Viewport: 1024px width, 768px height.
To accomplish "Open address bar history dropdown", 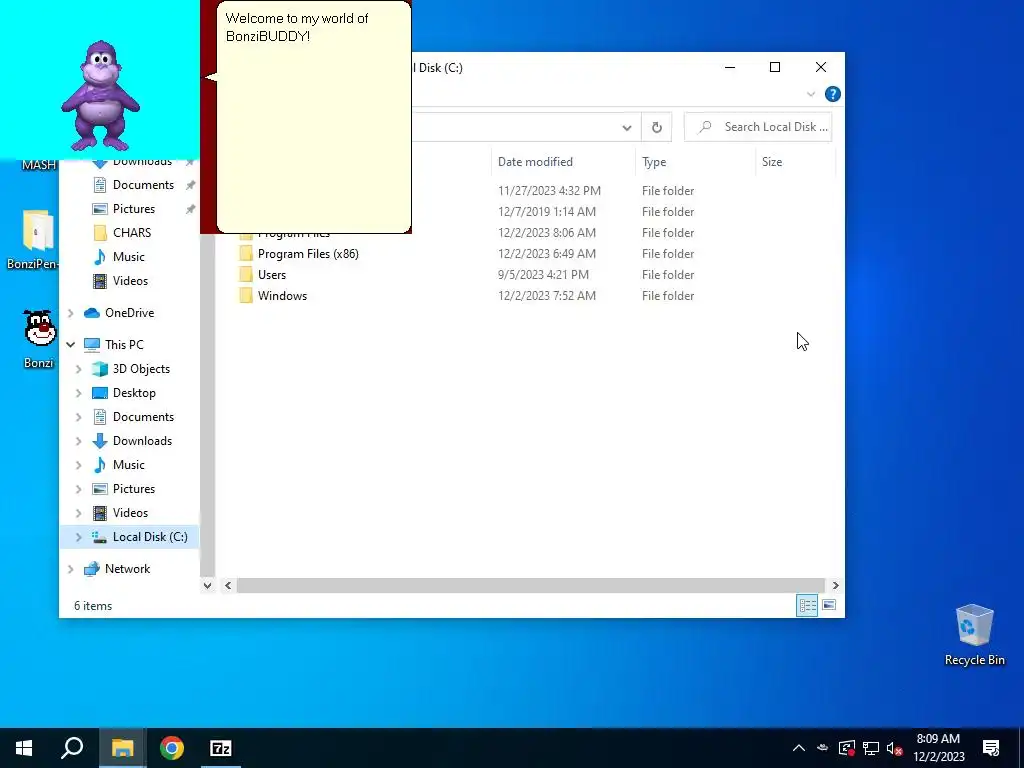I will (627, 127).
